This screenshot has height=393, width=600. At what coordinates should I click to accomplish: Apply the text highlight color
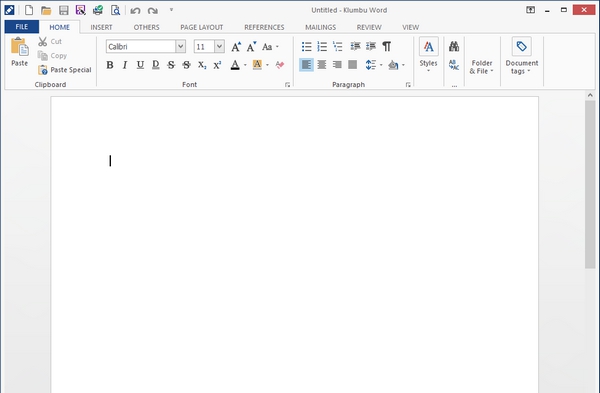pyautogui.click(x=257, y=65)
